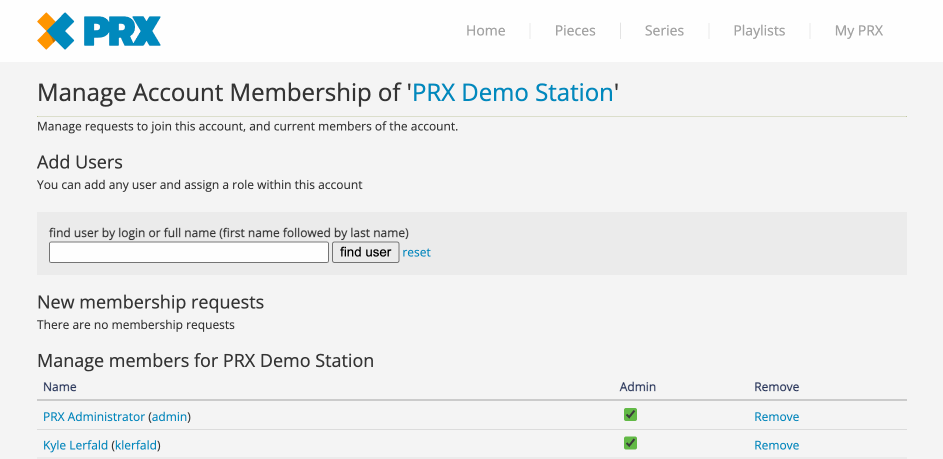The width and height of the screenshot is (943, 459).
Task: Select the 'You can add any user' line
Action: pyautogui.click(x=200, y=185)
